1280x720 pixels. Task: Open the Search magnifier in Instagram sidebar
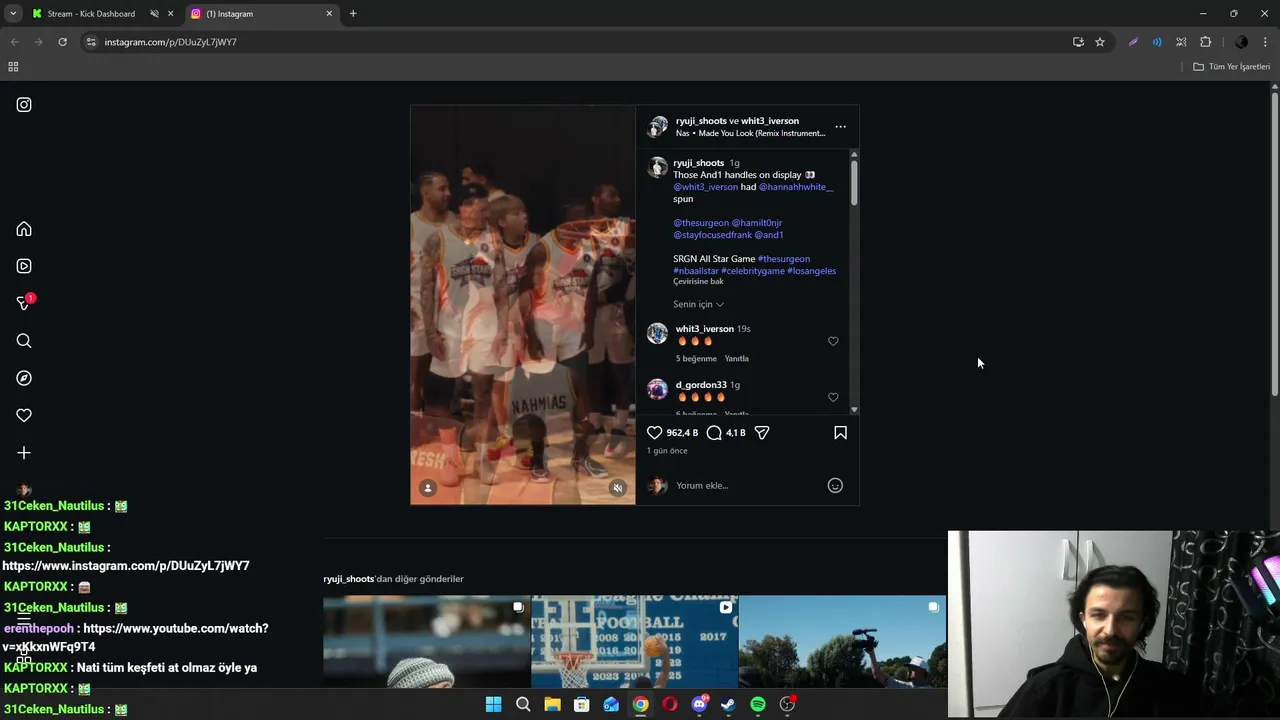point(24,341)
